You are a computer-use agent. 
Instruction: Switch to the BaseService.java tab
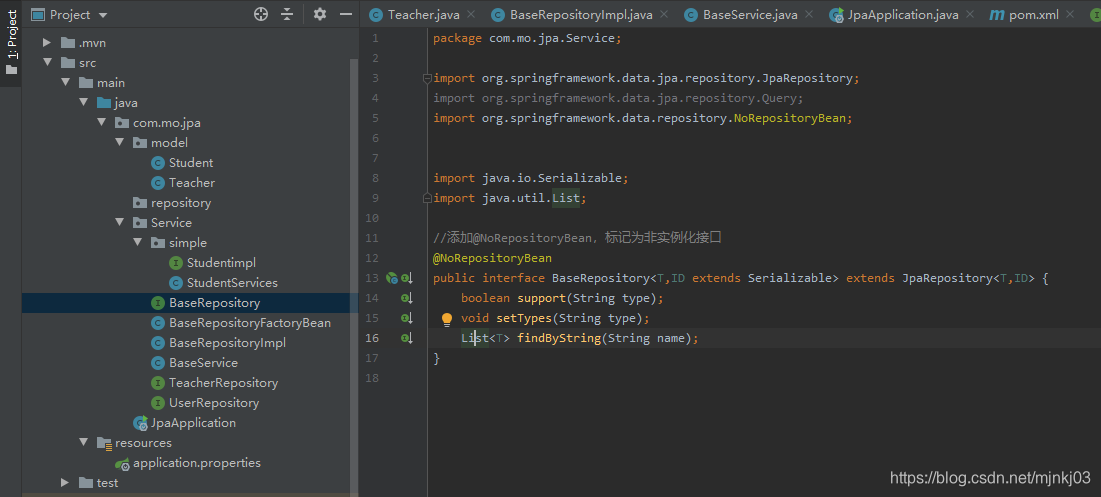pyautogui.click(x=750, y=15)
